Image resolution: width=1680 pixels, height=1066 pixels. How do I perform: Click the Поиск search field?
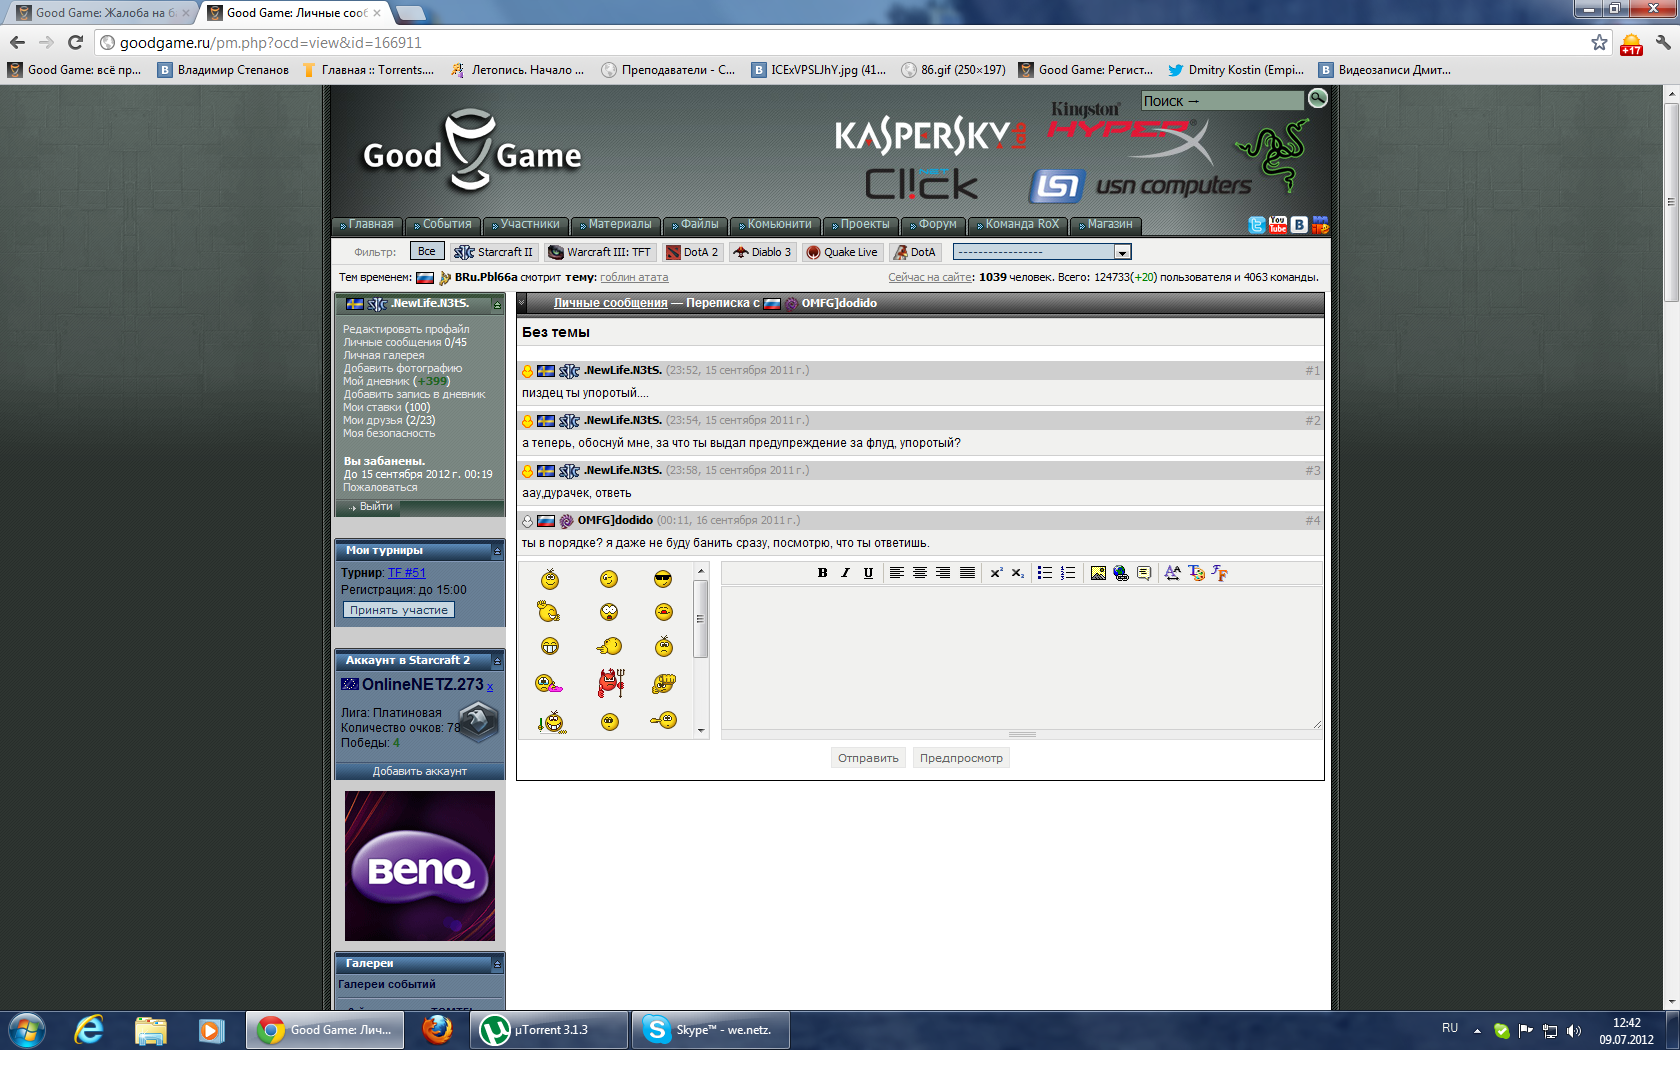pos(1222,101)
